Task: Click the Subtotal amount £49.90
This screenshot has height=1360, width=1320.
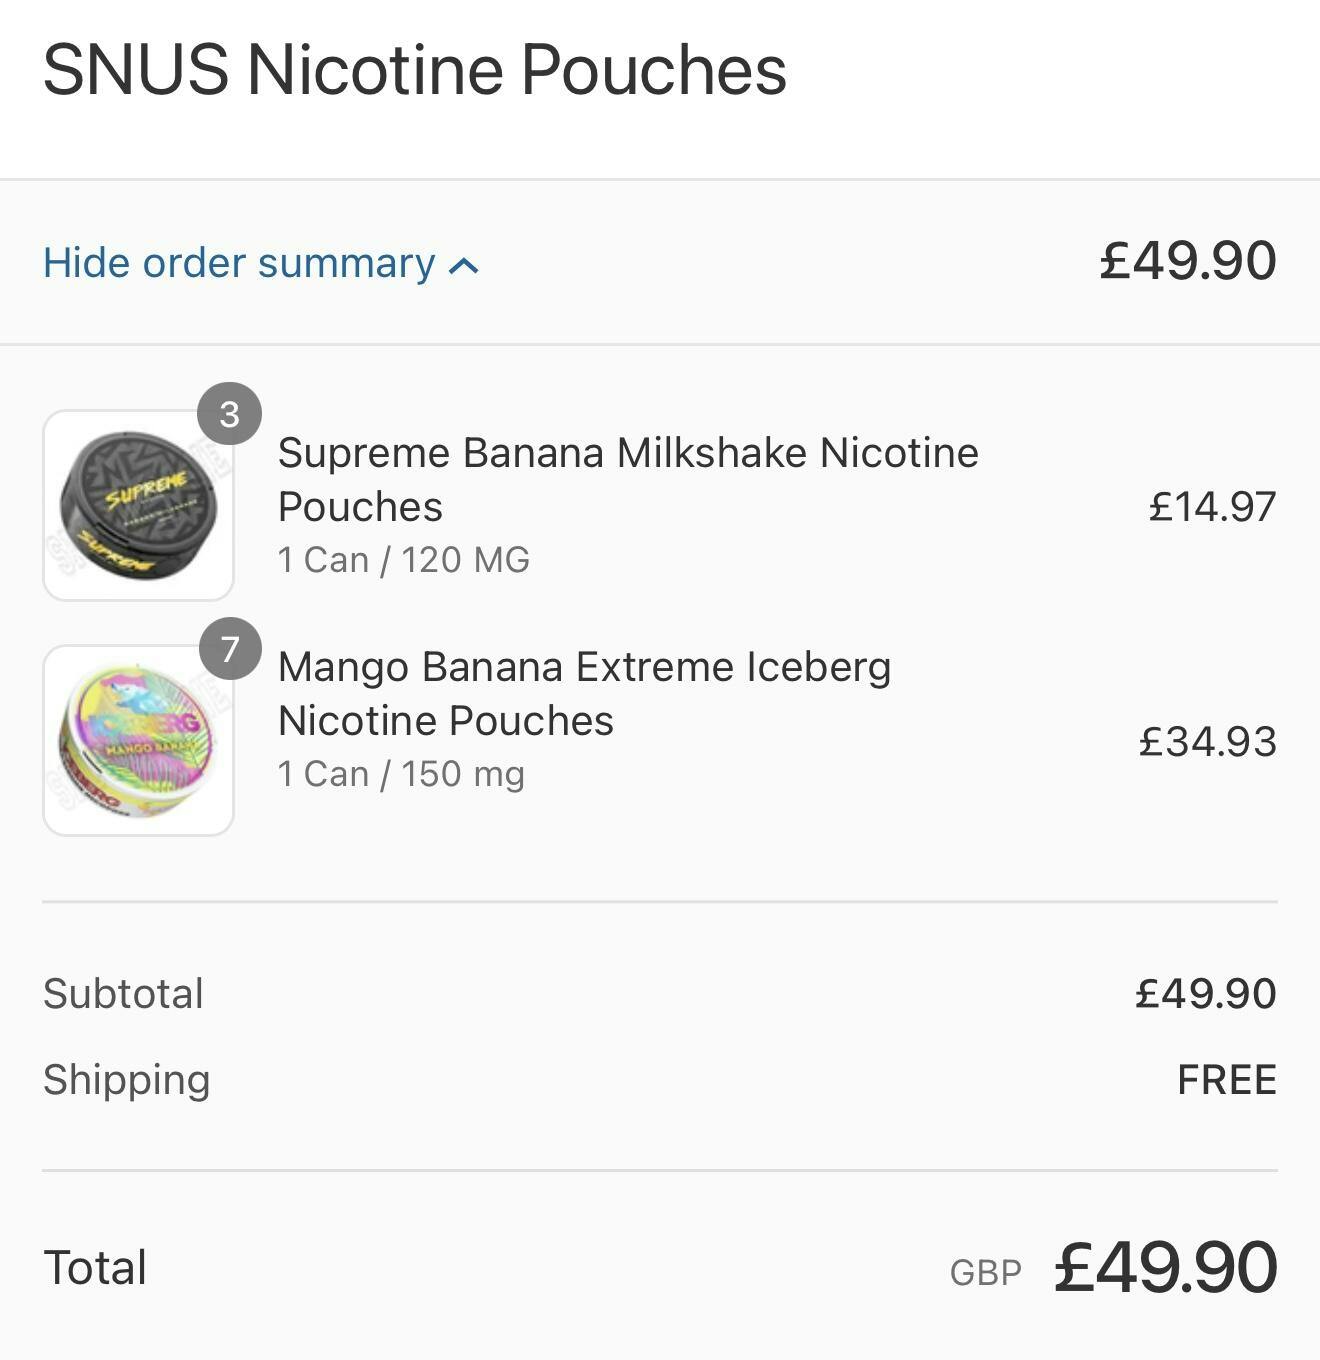Action: click(x=1205, y=993)
